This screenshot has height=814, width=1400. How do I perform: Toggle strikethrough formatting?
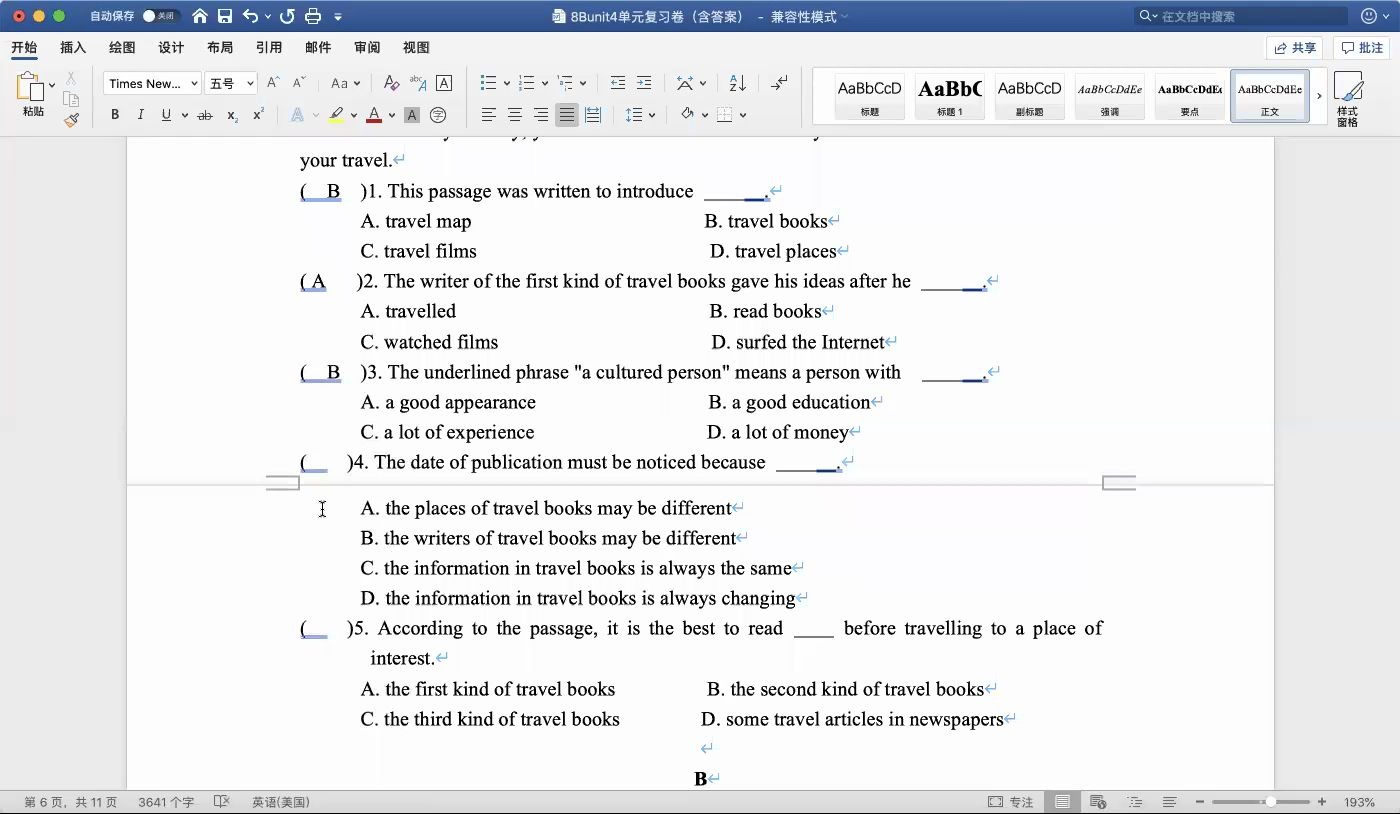point(205,115)
